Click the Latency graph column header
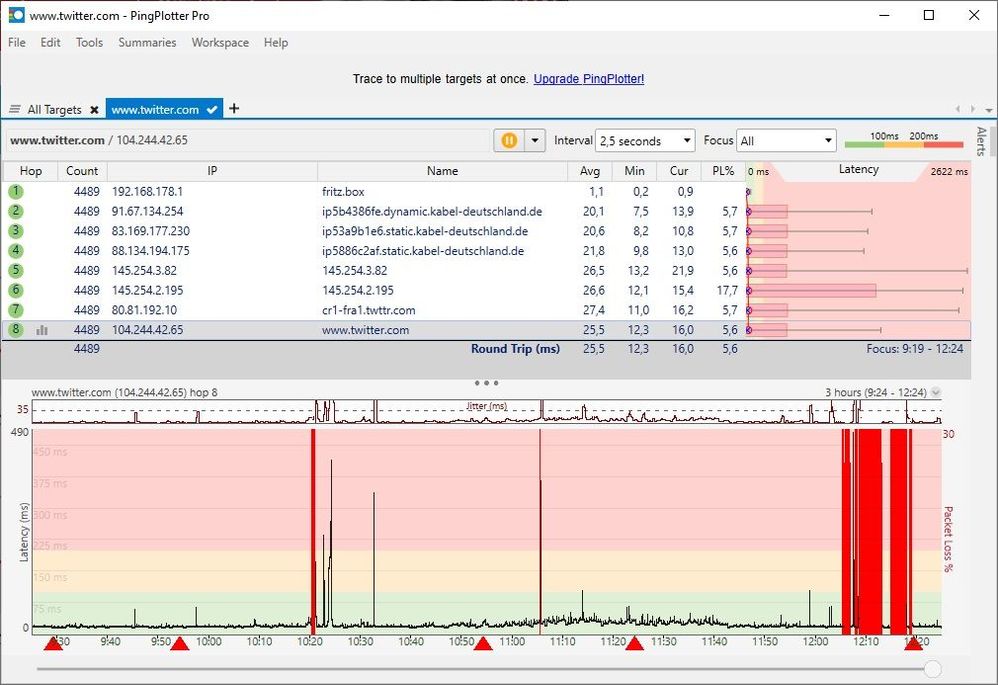 coord(859,169)
